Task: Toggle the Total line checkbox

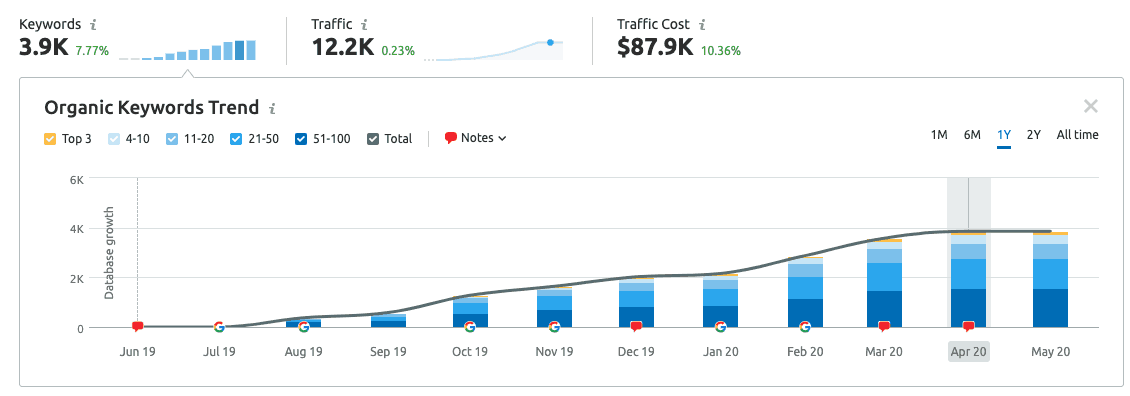Action: (373, 138)
